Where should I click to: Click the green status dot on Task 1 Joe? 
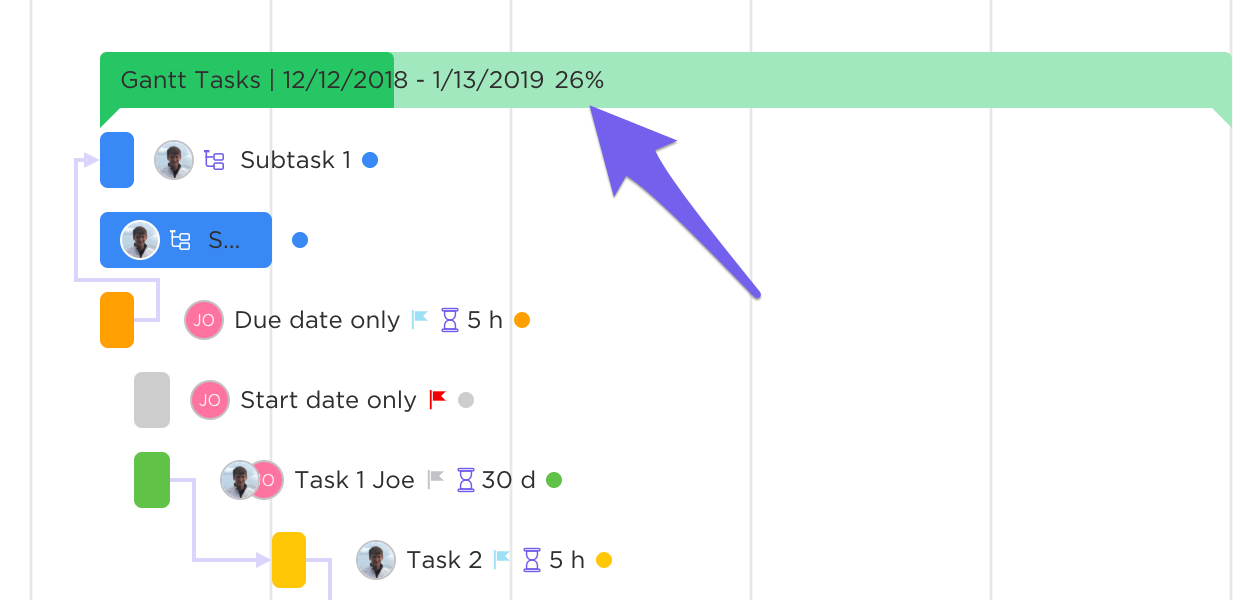pyautogui.click(x=554, y=480)
